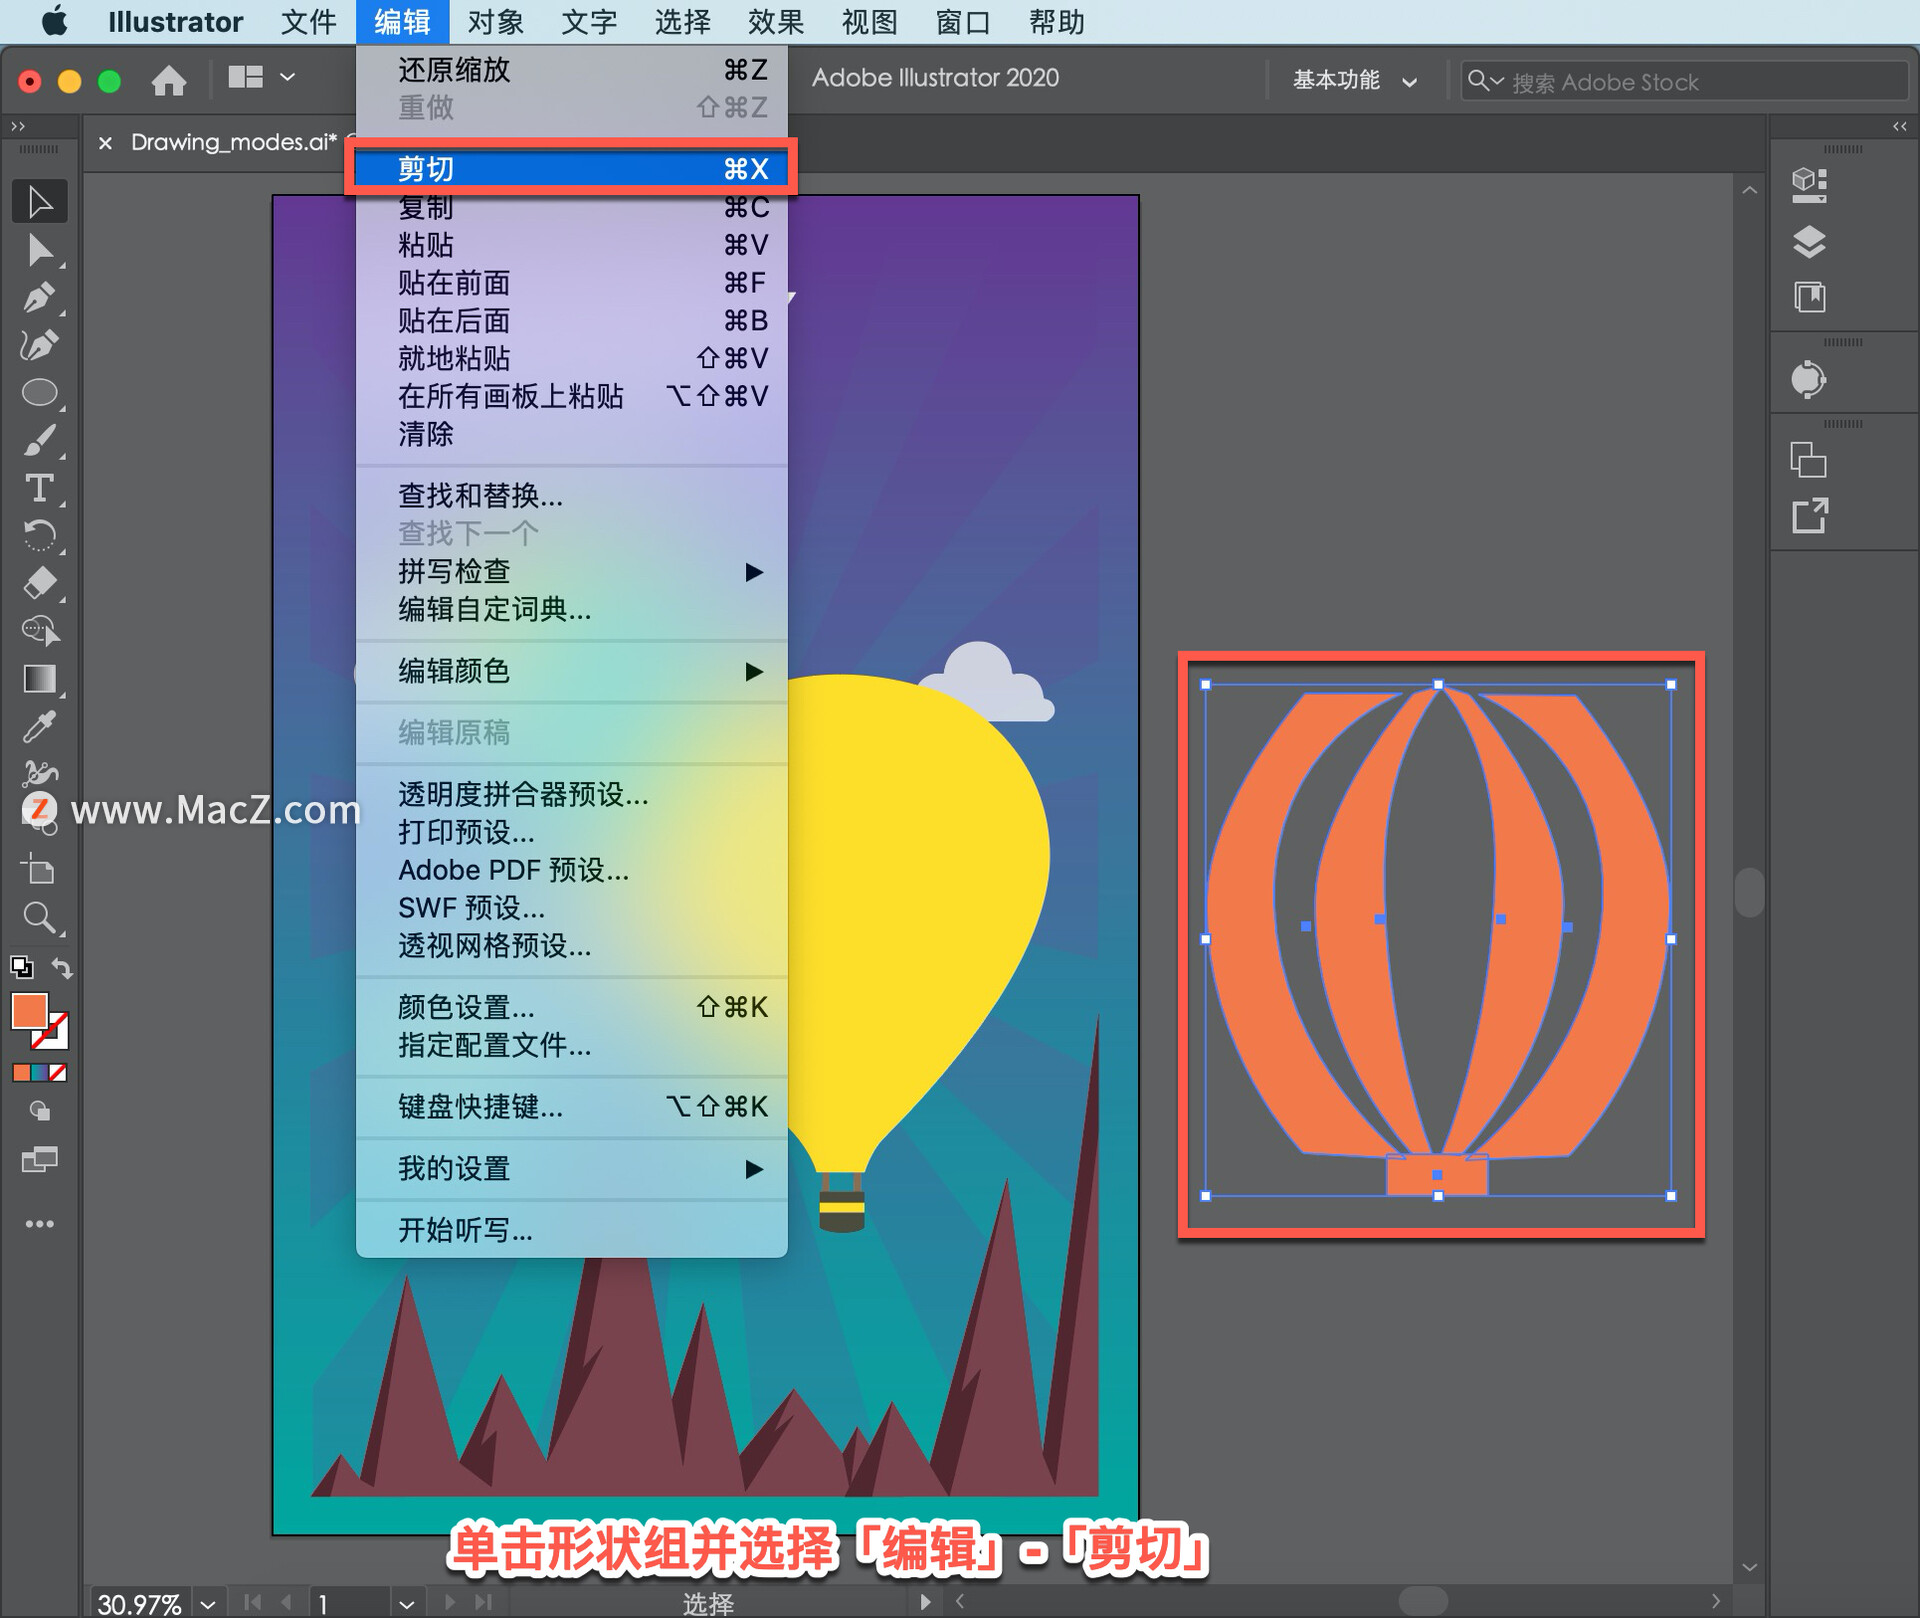Select the Eraser tool
1920x1618 pixels.
[x=40, y=583]
